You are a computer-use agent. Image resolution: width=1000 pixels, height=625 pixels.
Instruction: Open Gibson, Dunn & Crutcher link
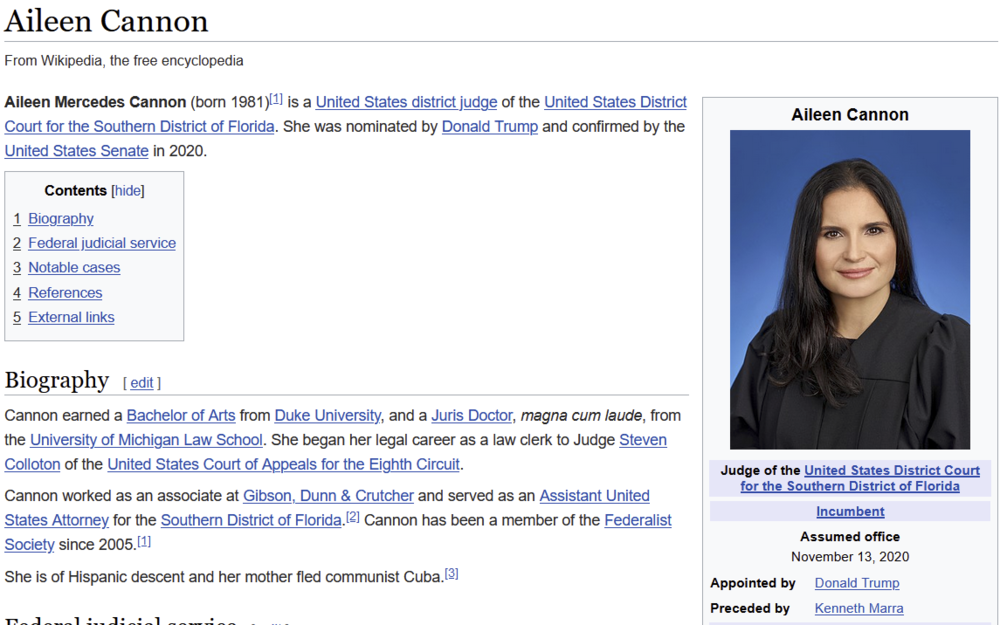(328, 496)
